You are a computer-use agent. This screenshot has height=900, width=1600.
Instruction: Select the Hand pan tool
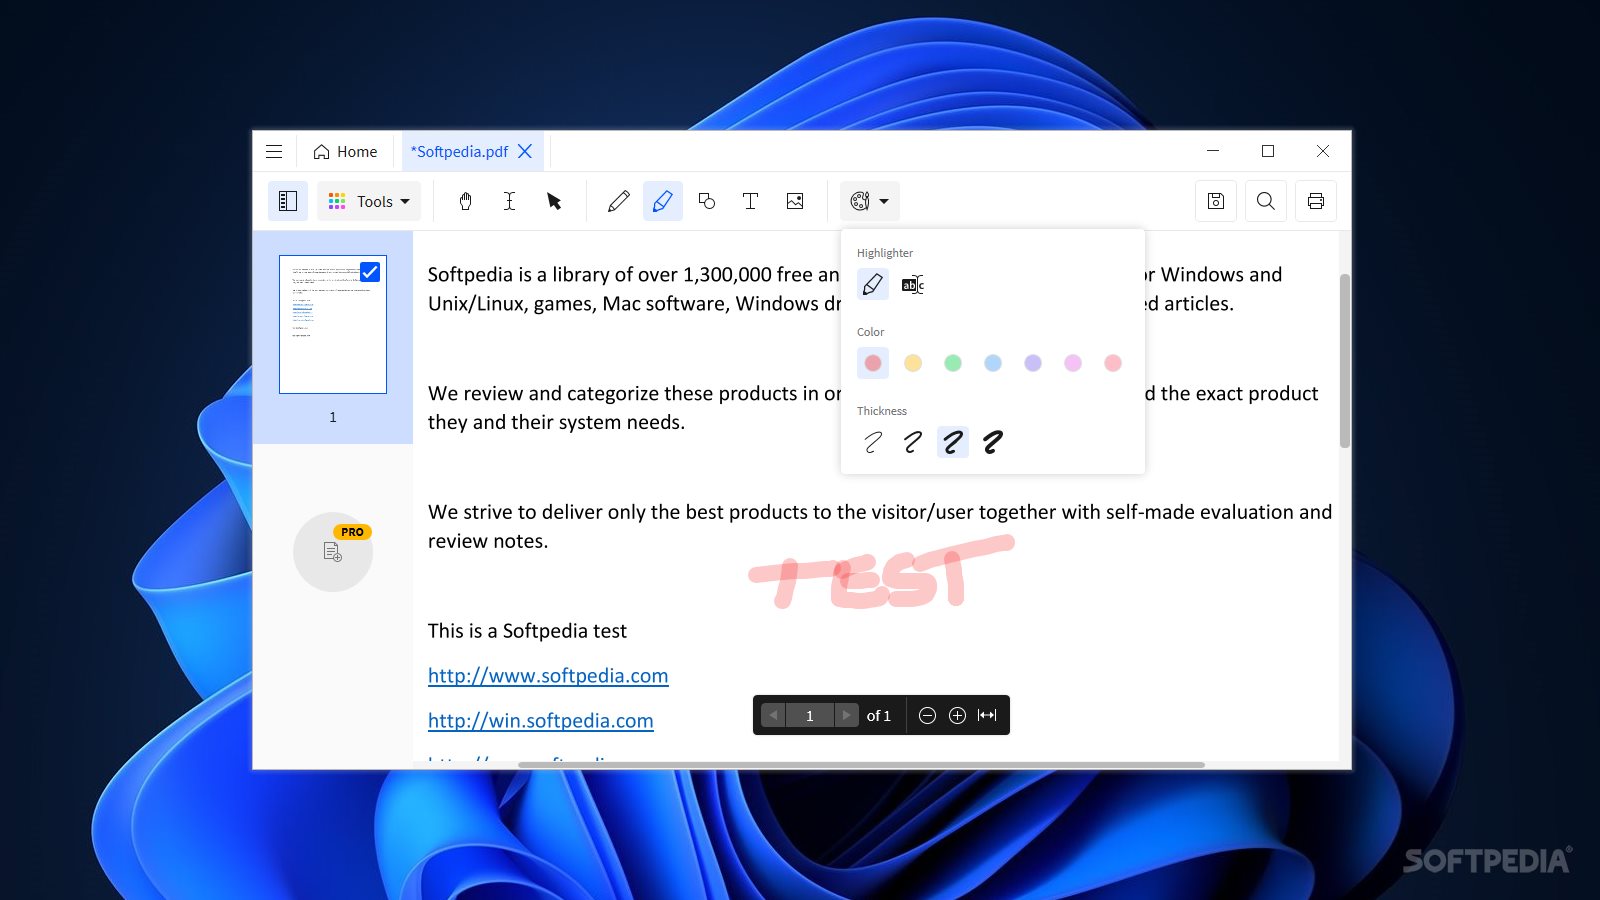465,201
